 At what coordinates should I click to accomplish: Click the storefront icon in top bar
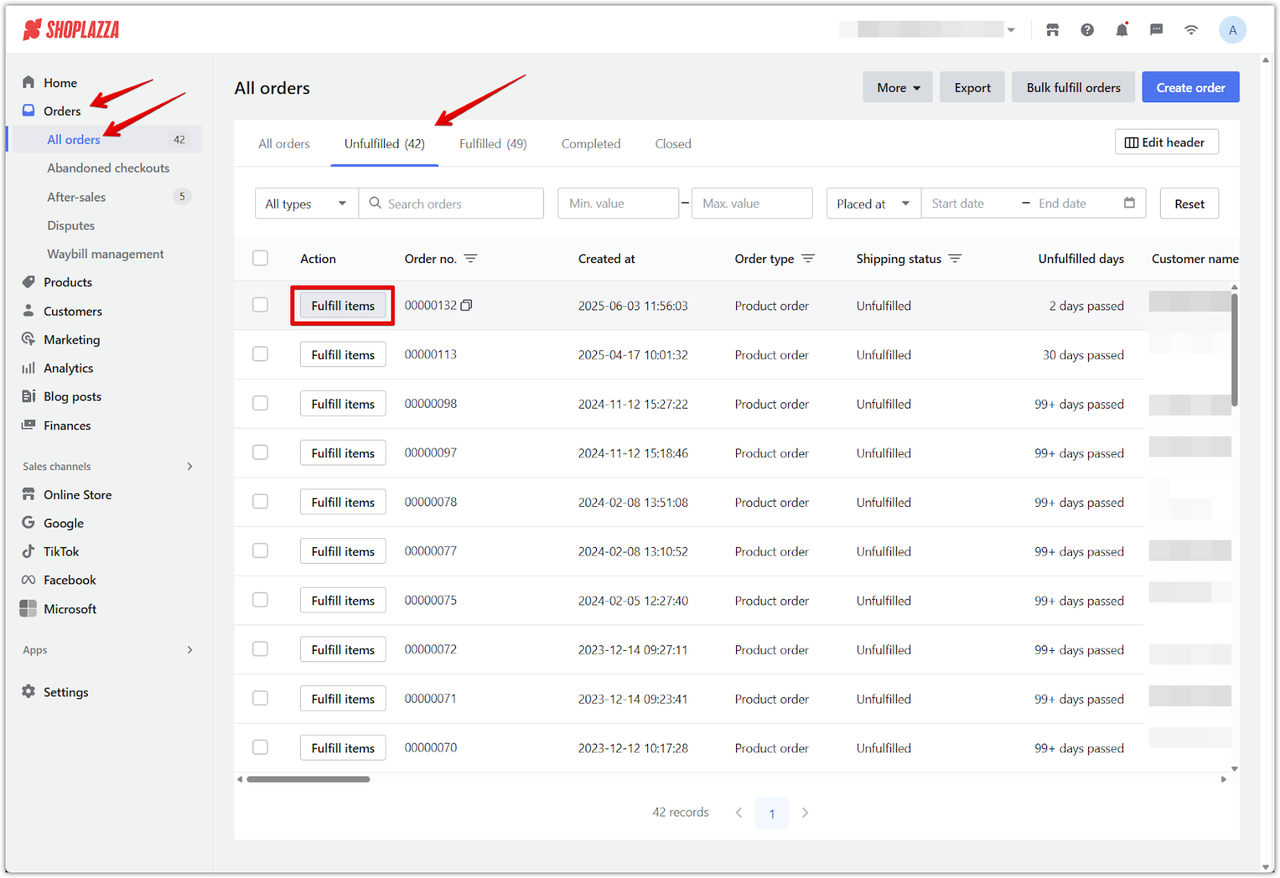pos(1052,30)
